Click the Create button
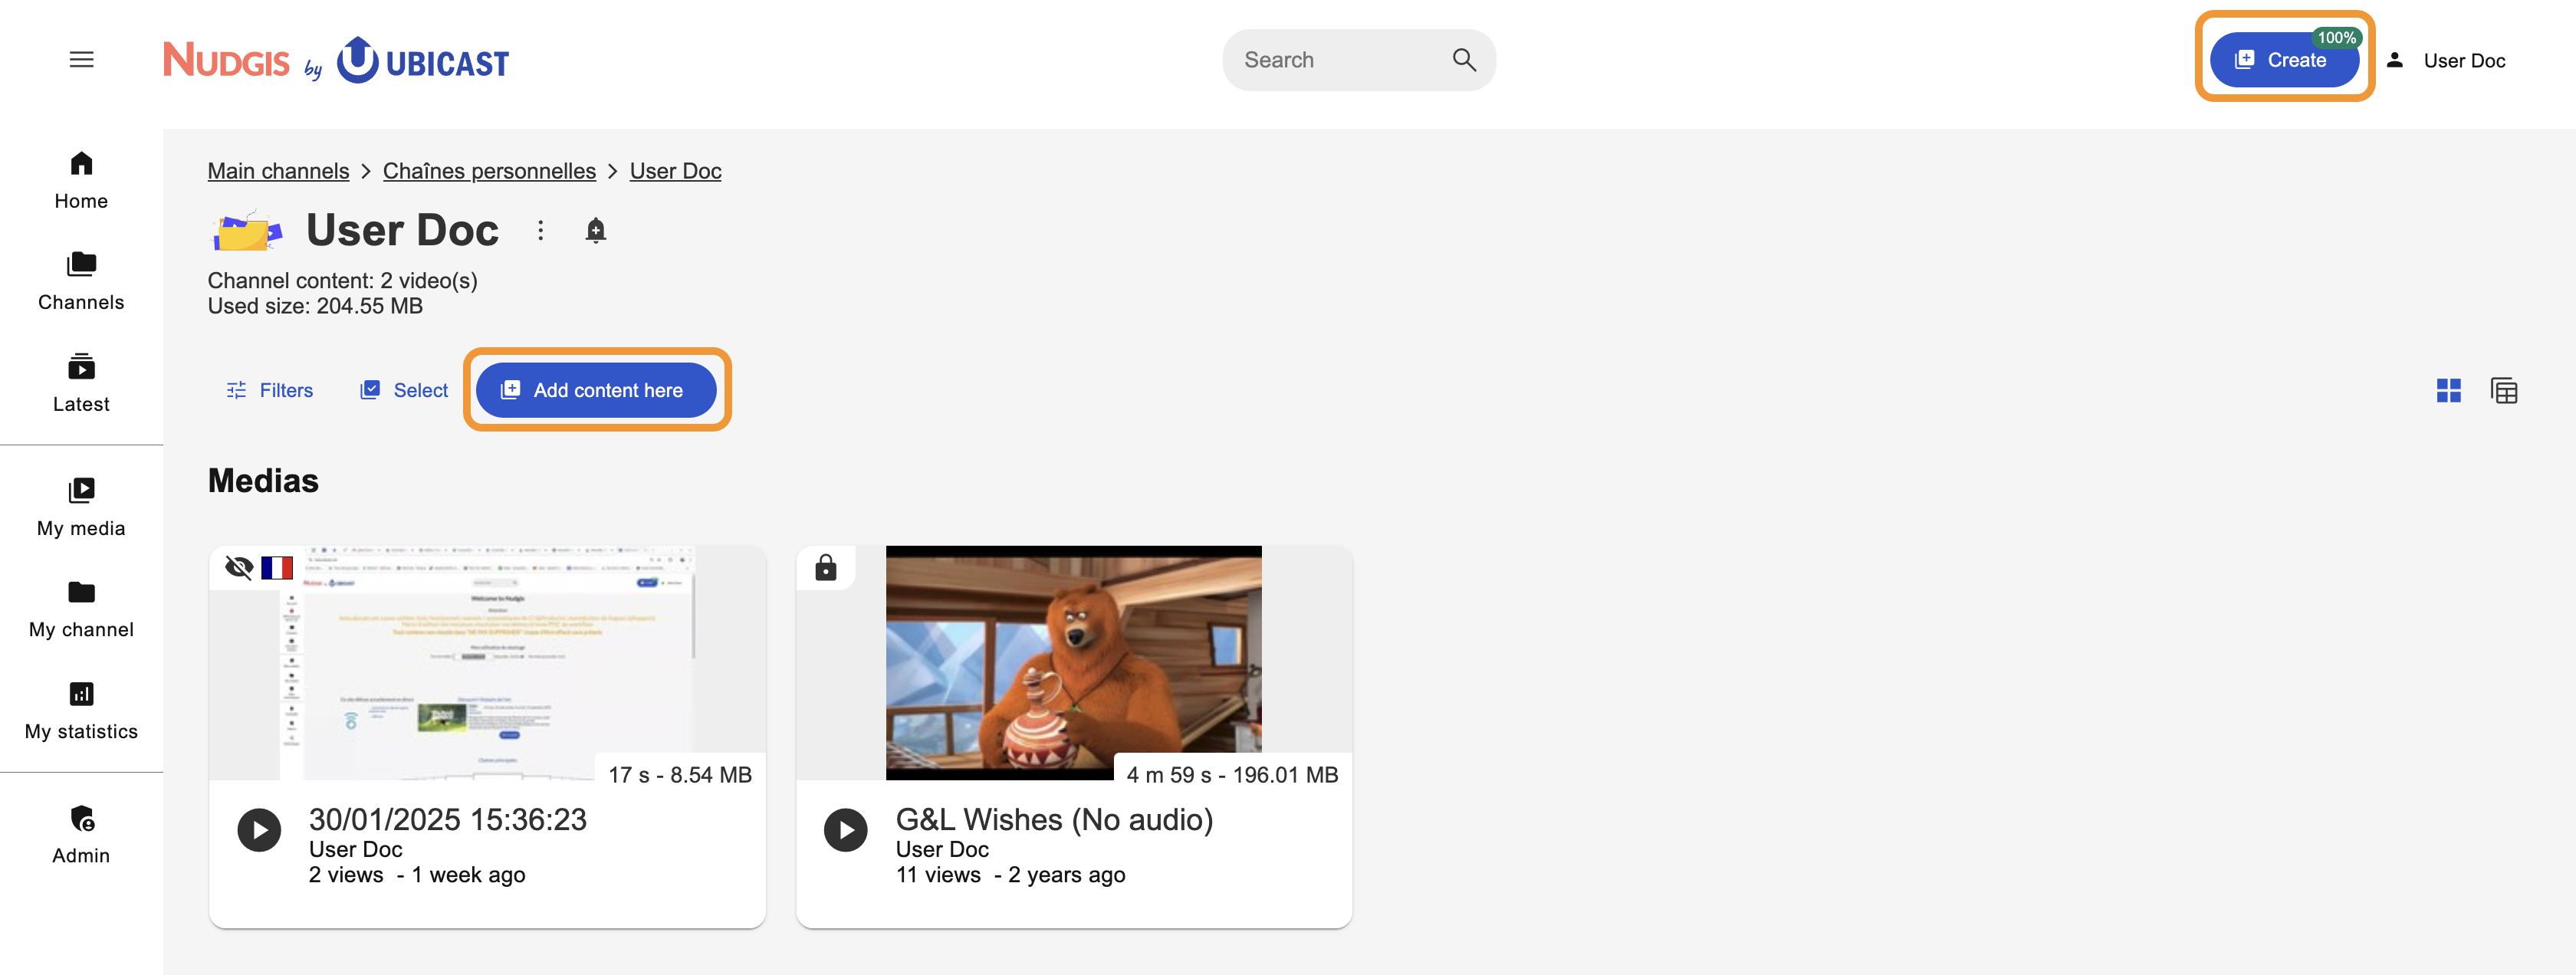2576x975 pixels. [2283, 60]
